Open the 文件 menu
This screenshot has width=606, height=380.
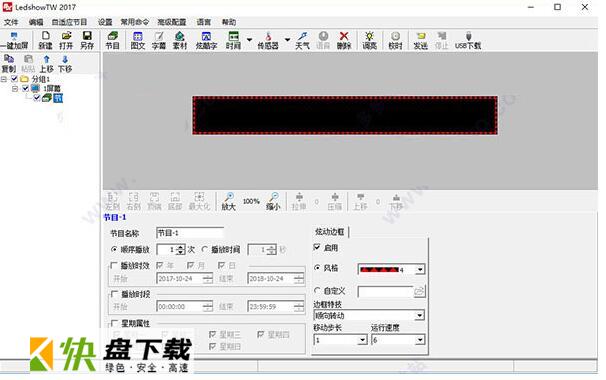(11, 22)
